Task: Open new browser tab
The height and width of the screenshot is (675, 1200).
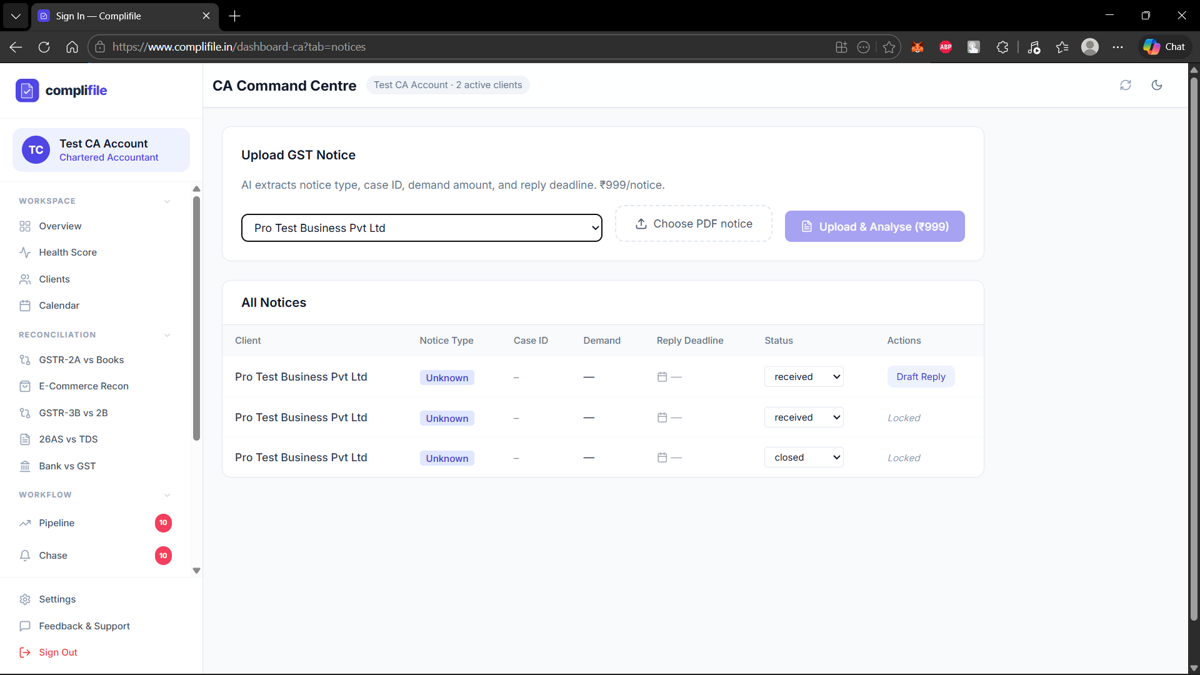Action: 235,16
